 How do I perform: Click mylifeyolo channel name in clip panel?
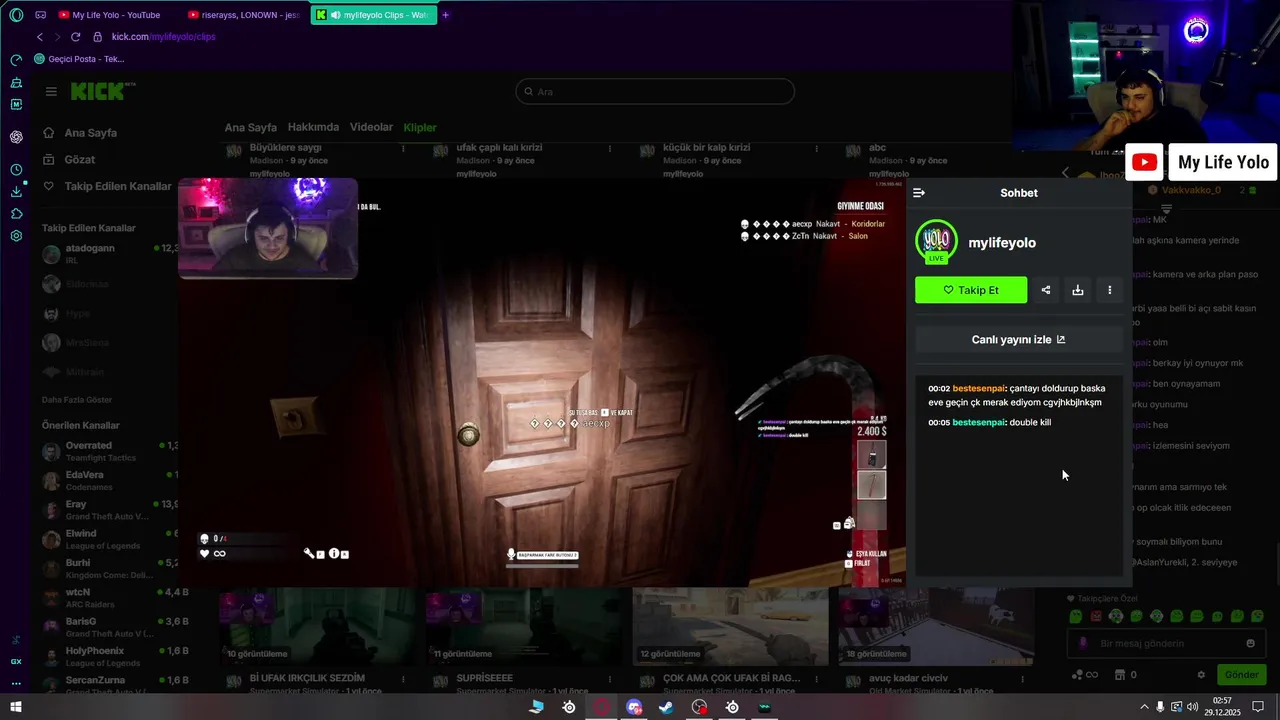(x=1002, y=243)
